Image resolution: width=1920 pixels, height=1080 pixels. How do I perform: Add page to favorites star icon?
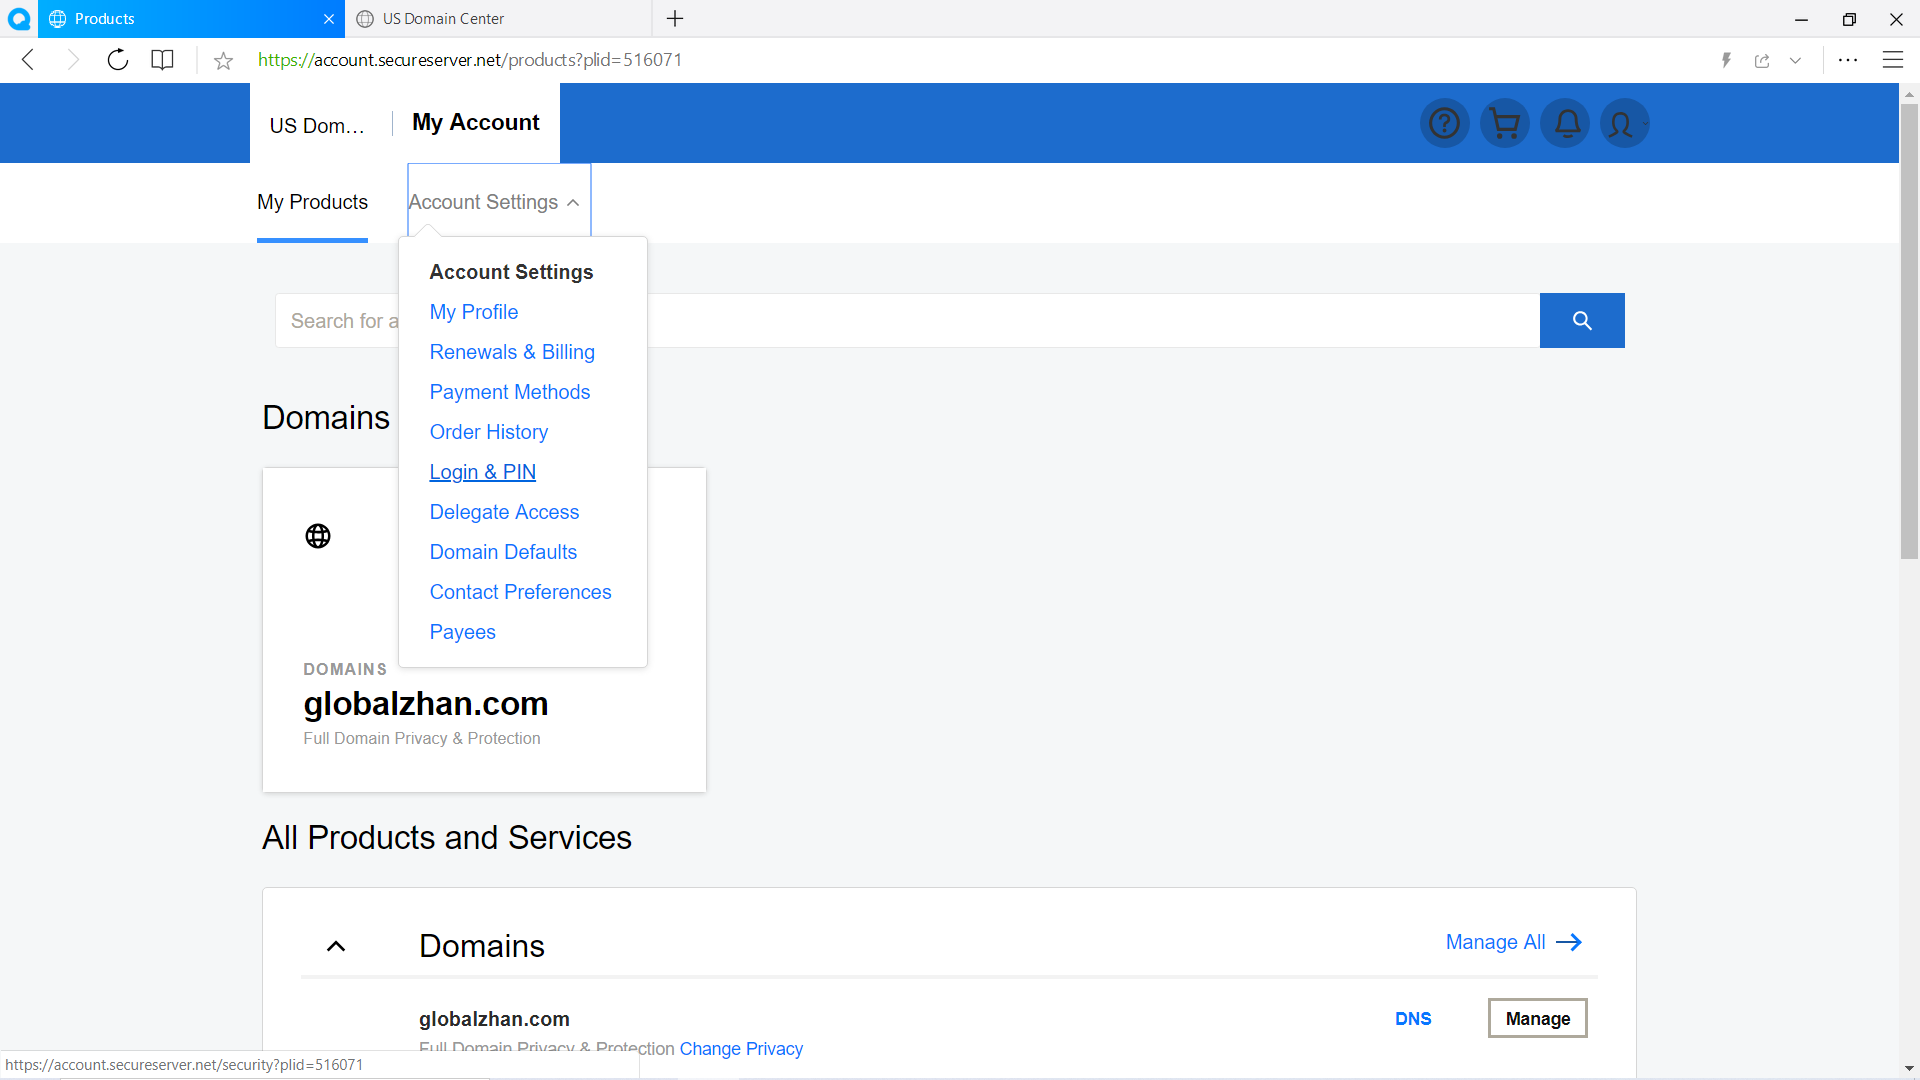click(223, 61)
